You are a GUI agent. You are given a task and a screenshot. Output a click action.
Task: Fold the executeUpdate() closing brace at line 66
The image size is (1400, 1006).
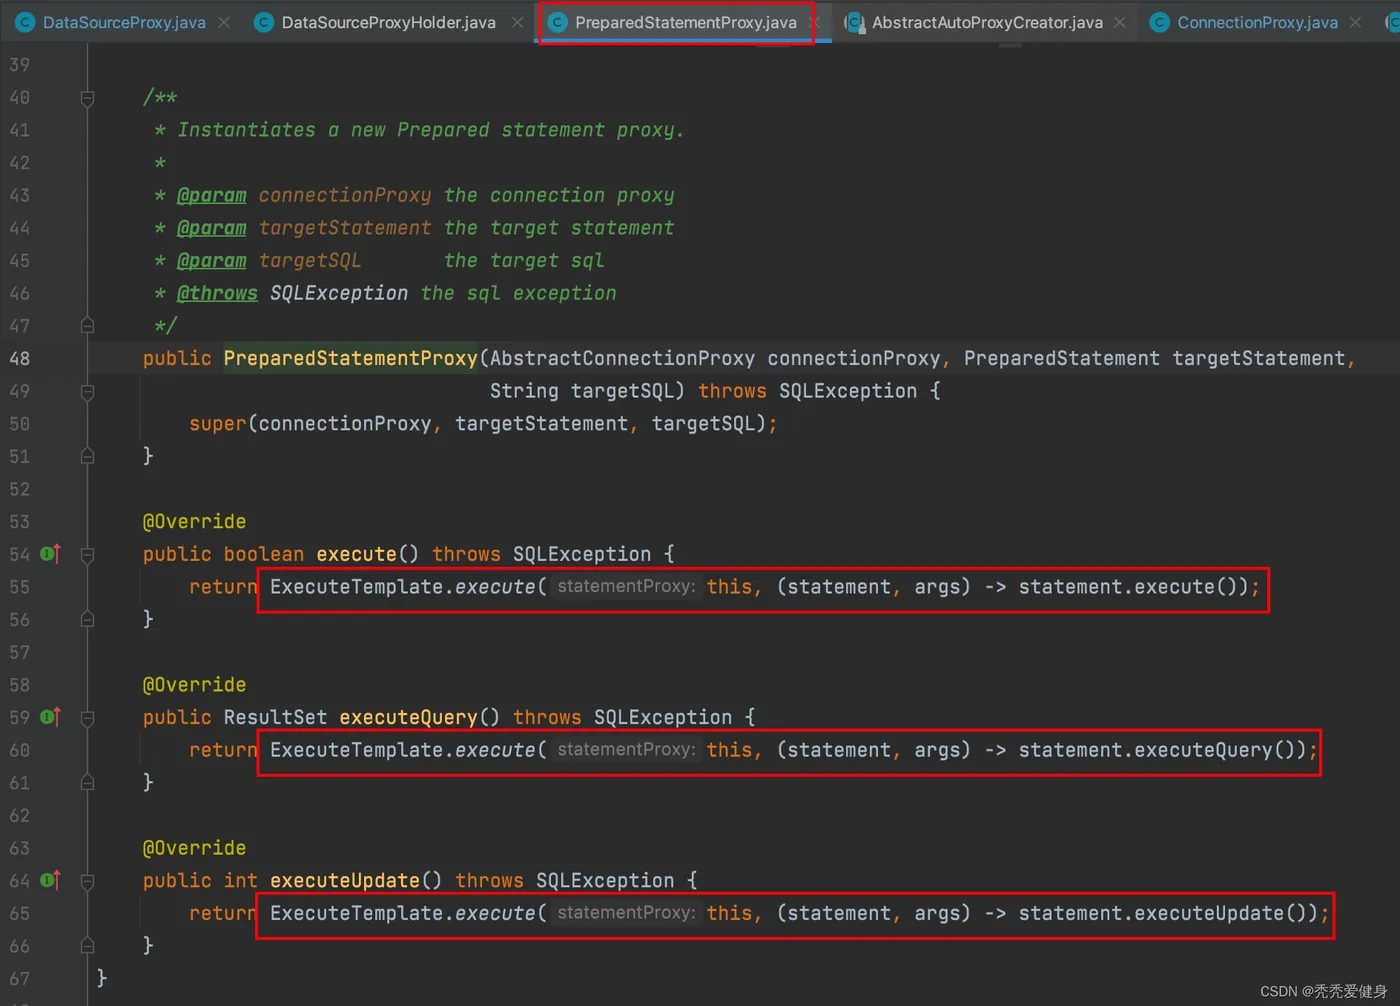coord(87,945)
